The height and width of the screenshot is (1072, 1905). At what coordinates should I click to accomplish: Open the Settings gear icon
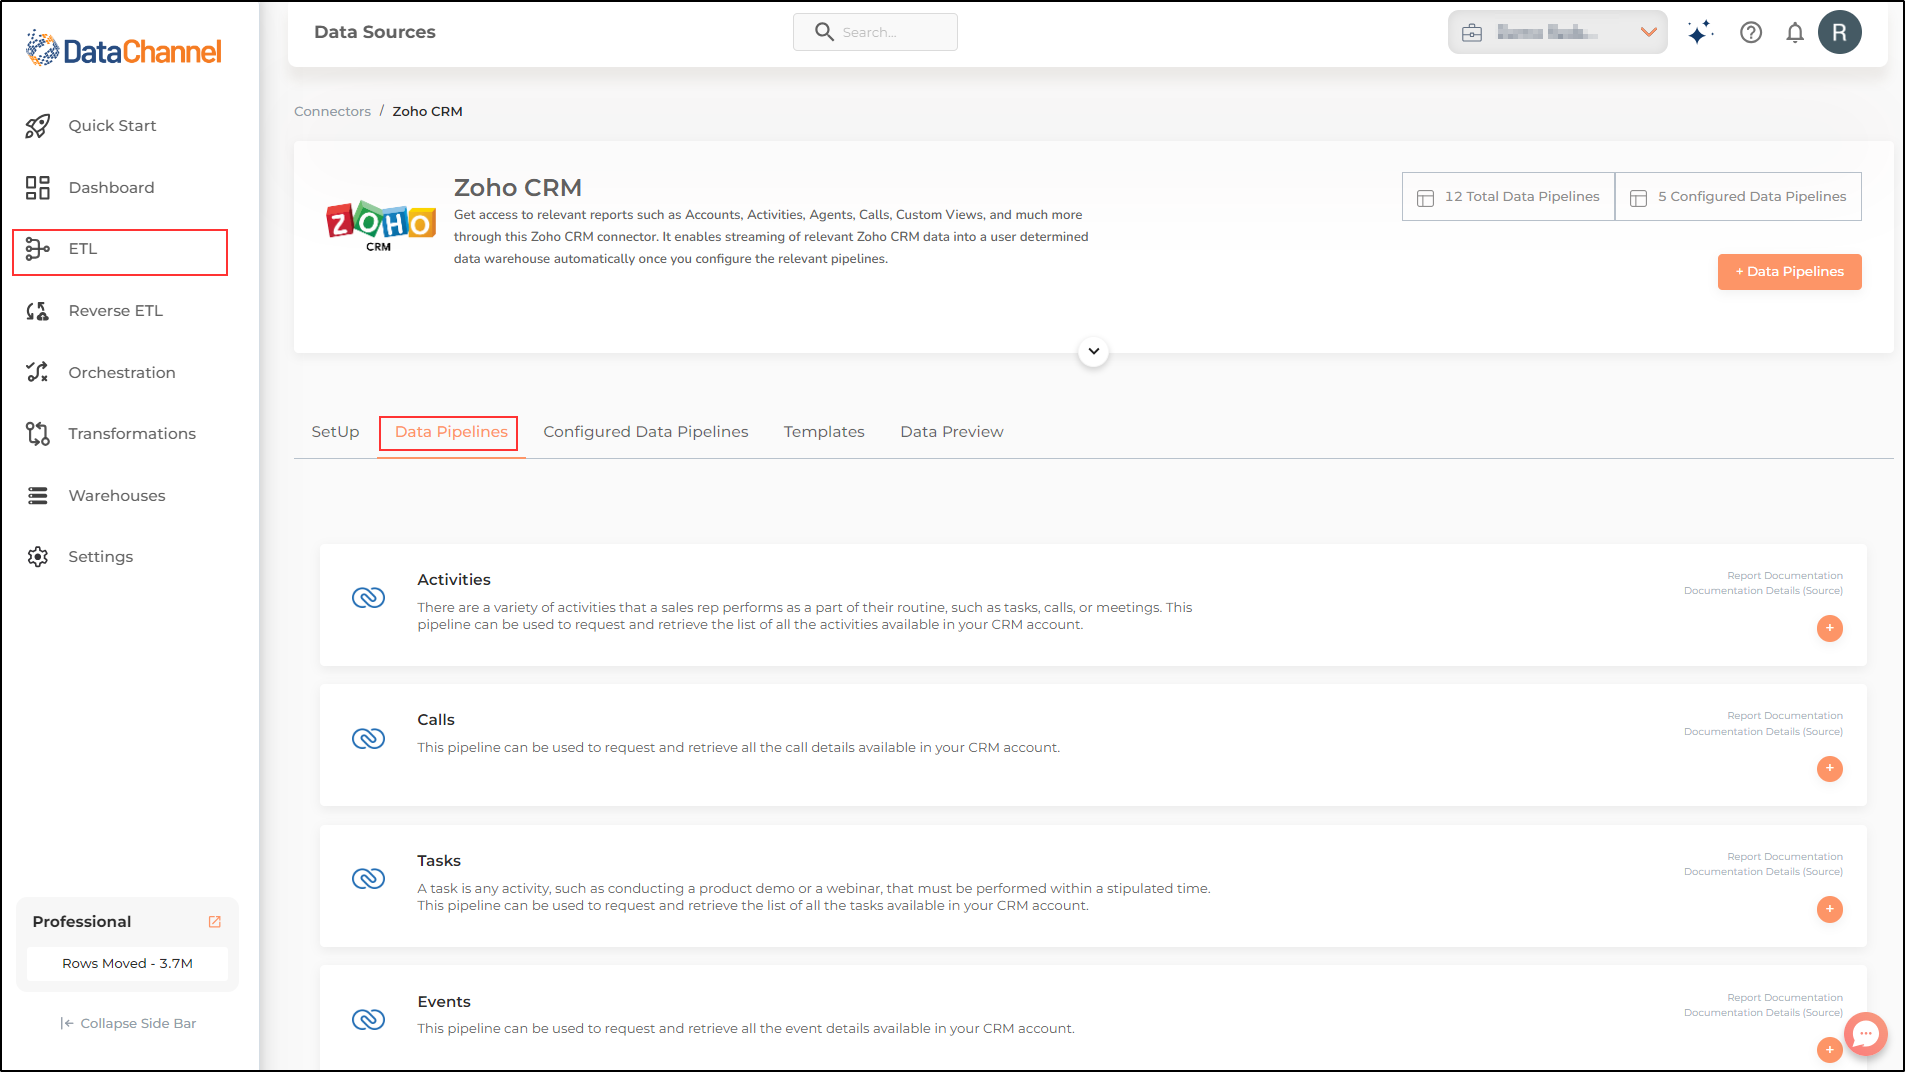click(38, 557)
